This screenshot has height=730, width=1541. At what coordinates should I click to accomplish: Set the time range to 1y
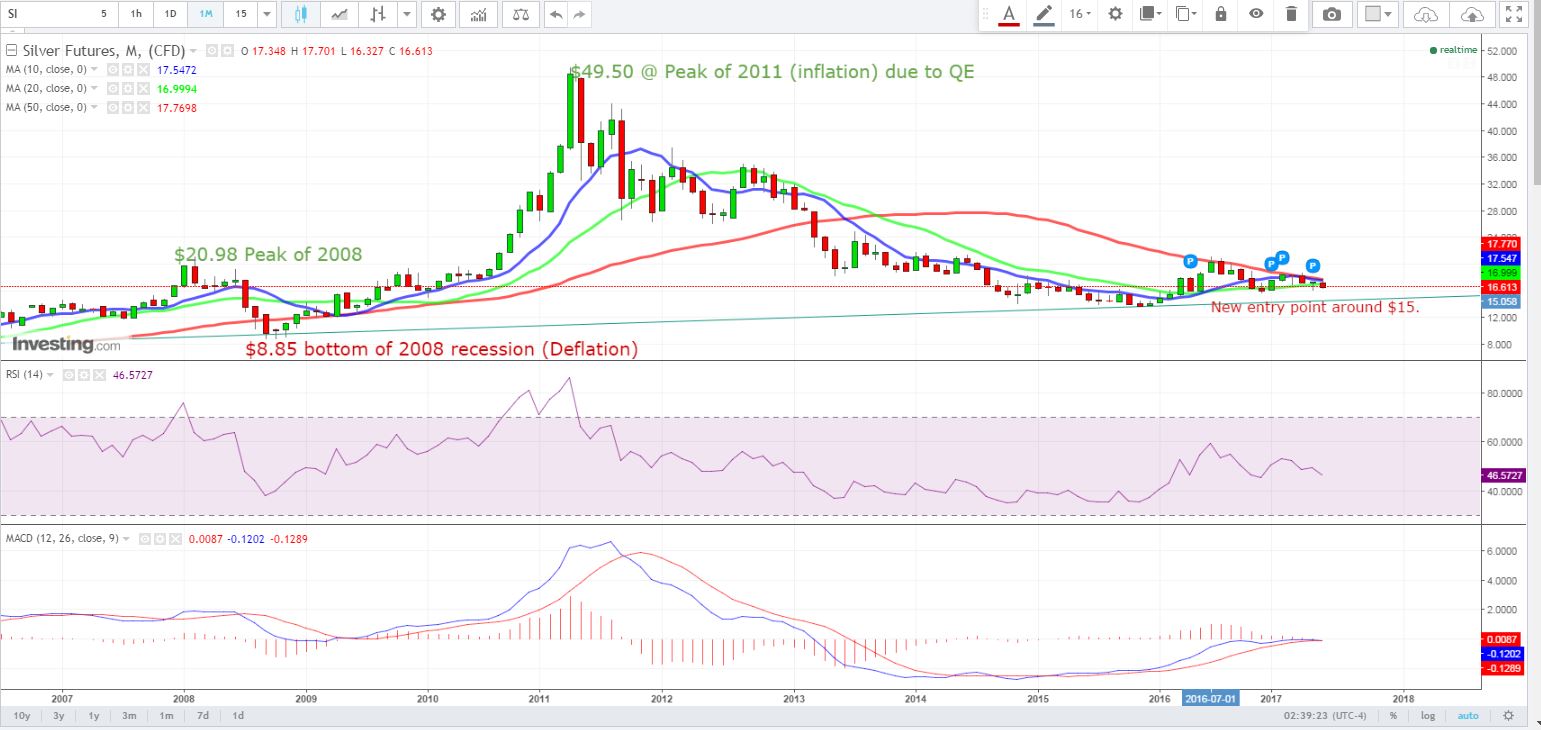[94, 716]
